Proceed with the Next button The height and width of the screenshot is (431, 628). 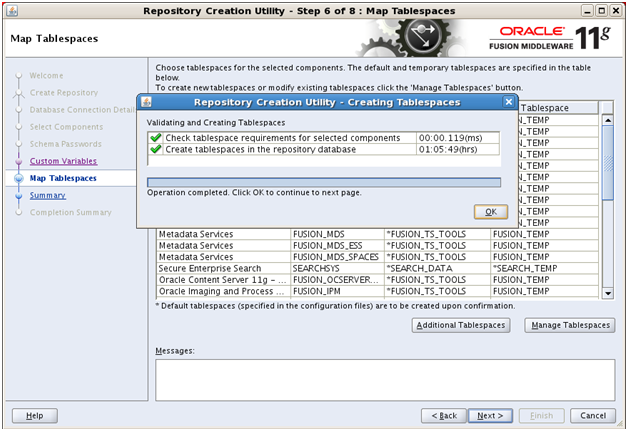pos(490,416)
